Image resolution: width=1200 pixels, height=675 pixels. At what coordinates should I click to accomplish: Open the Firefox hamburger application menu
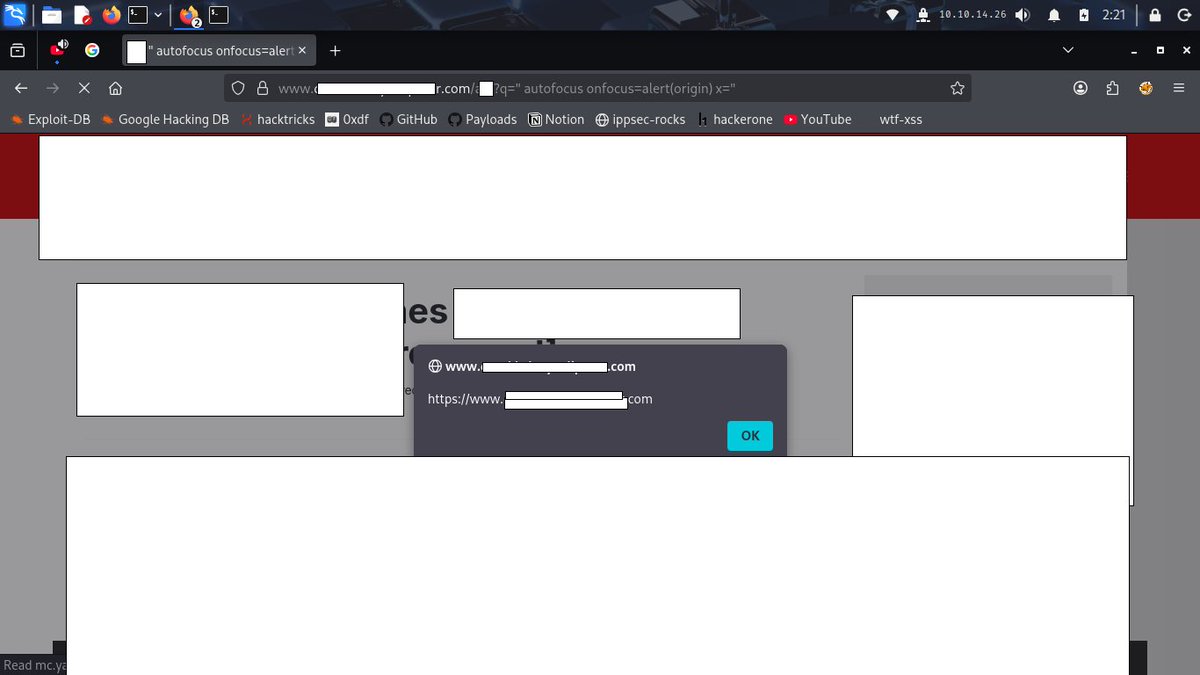coord(1179,88)
